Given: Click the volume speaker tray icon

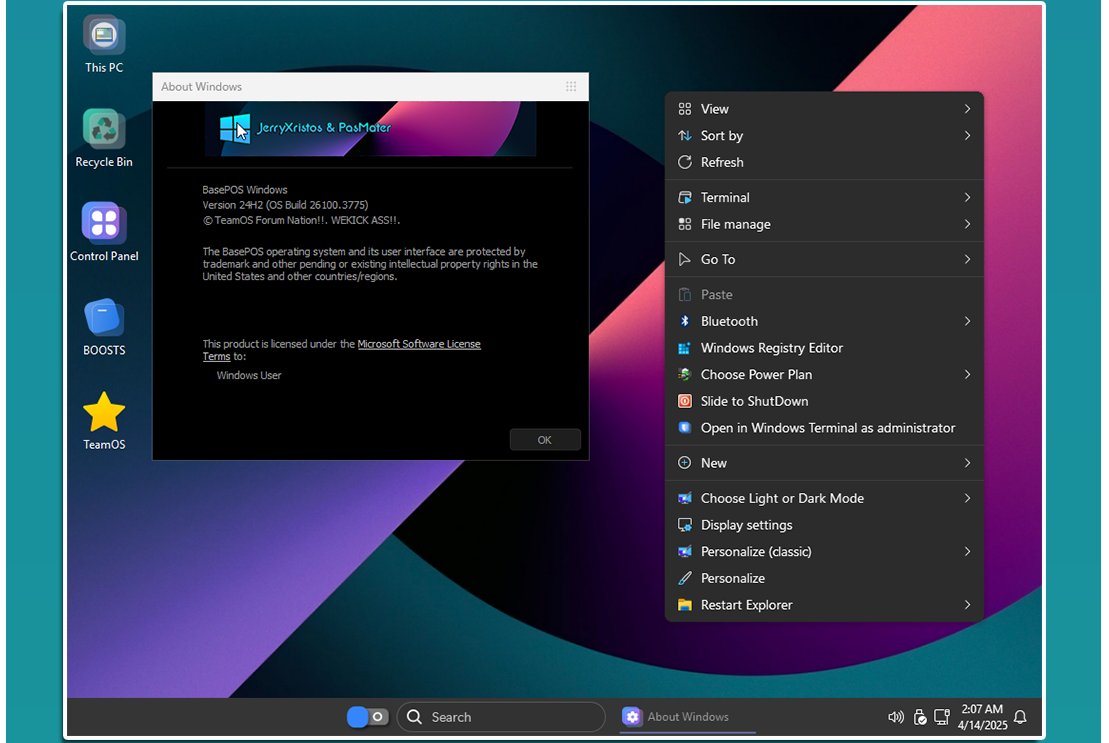Looking at the screenshot, I should click(x=895, y=717).
